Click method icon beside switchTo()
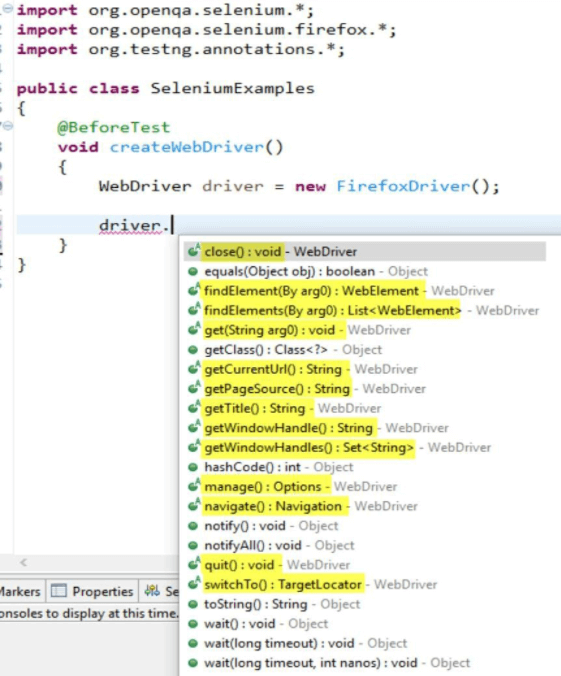Viewport: 561px width, 676px height. coord(194,584)
